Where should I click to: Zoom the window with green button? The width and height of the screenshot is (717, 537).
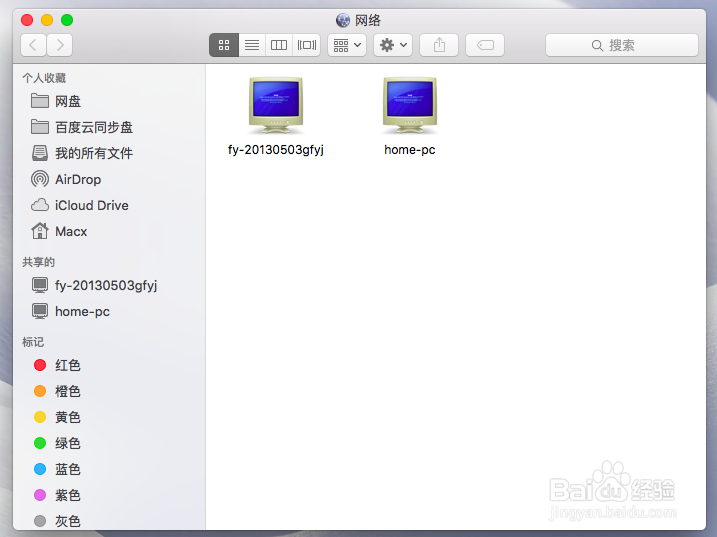(67, 20)
